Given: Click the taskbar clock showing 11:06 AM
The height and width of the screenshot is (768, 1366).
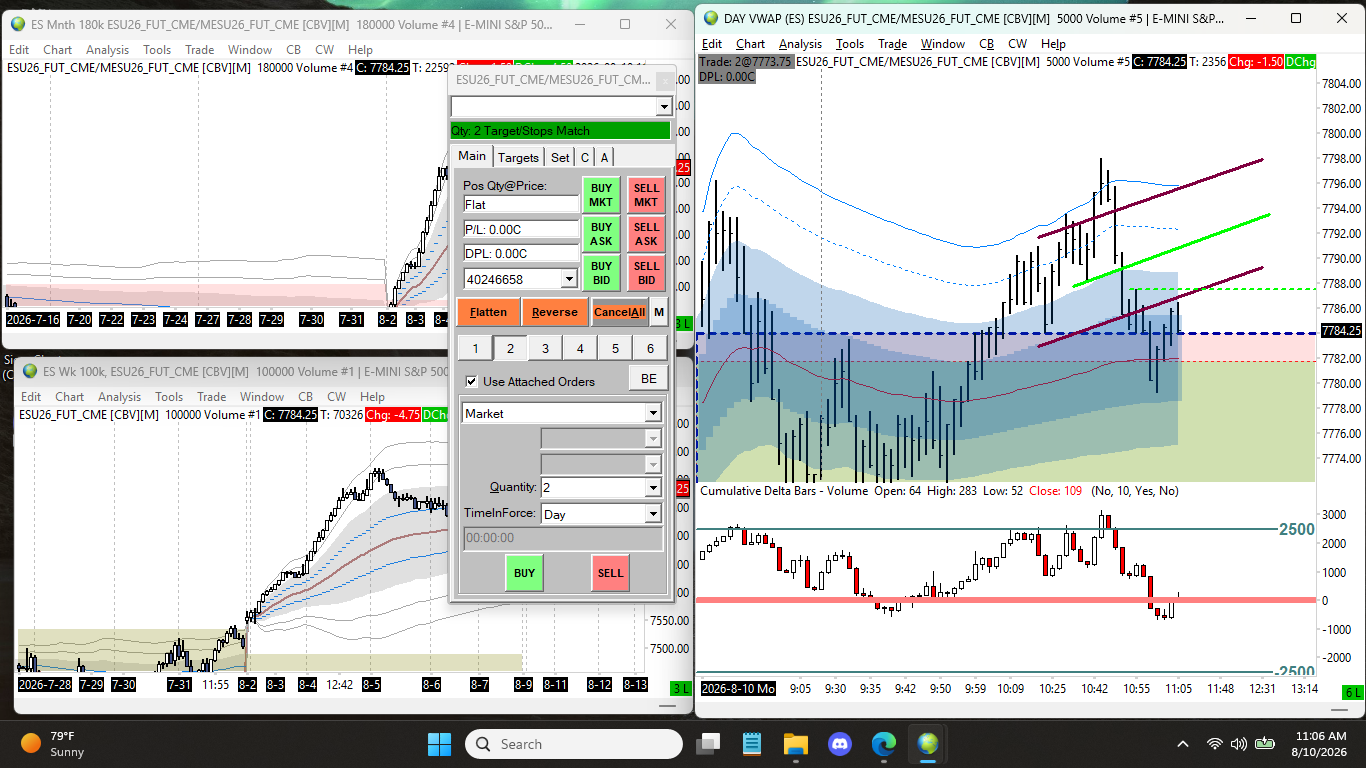Looking at the screenshot, I should point(1319,744).
